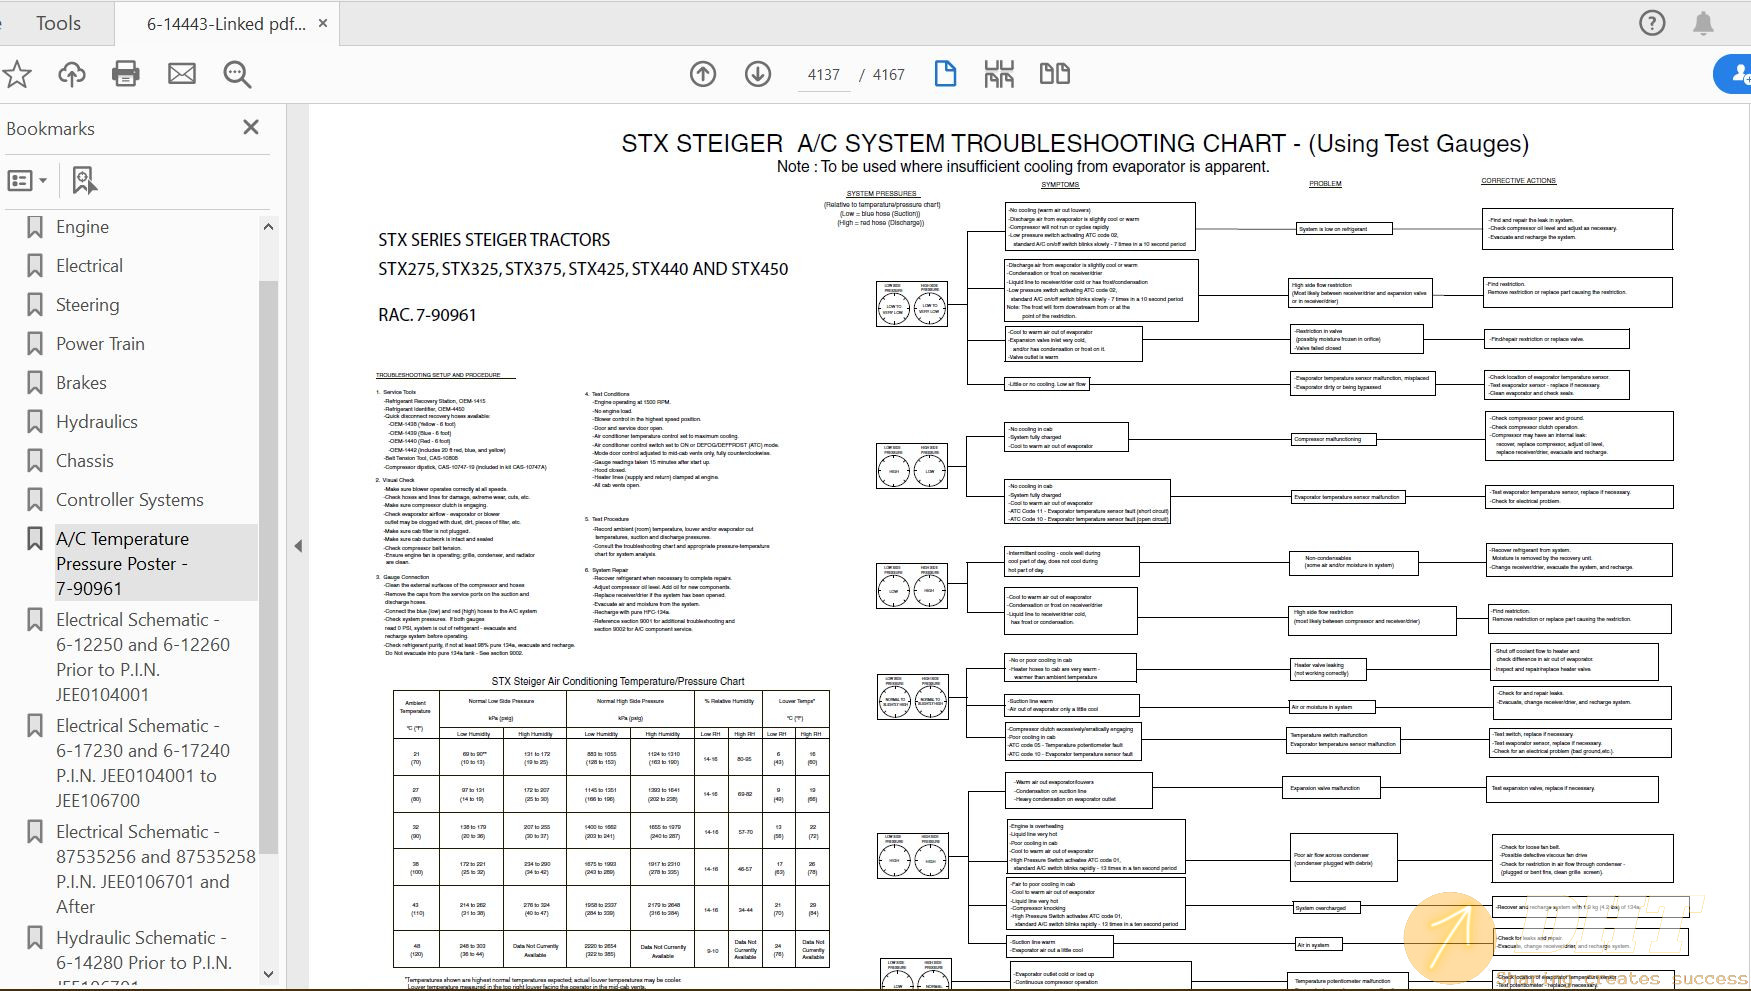The image size is (1751, 991).
Task: Open the Chassis bookmark
Action: pyautogui.click(x=85, y=461)
